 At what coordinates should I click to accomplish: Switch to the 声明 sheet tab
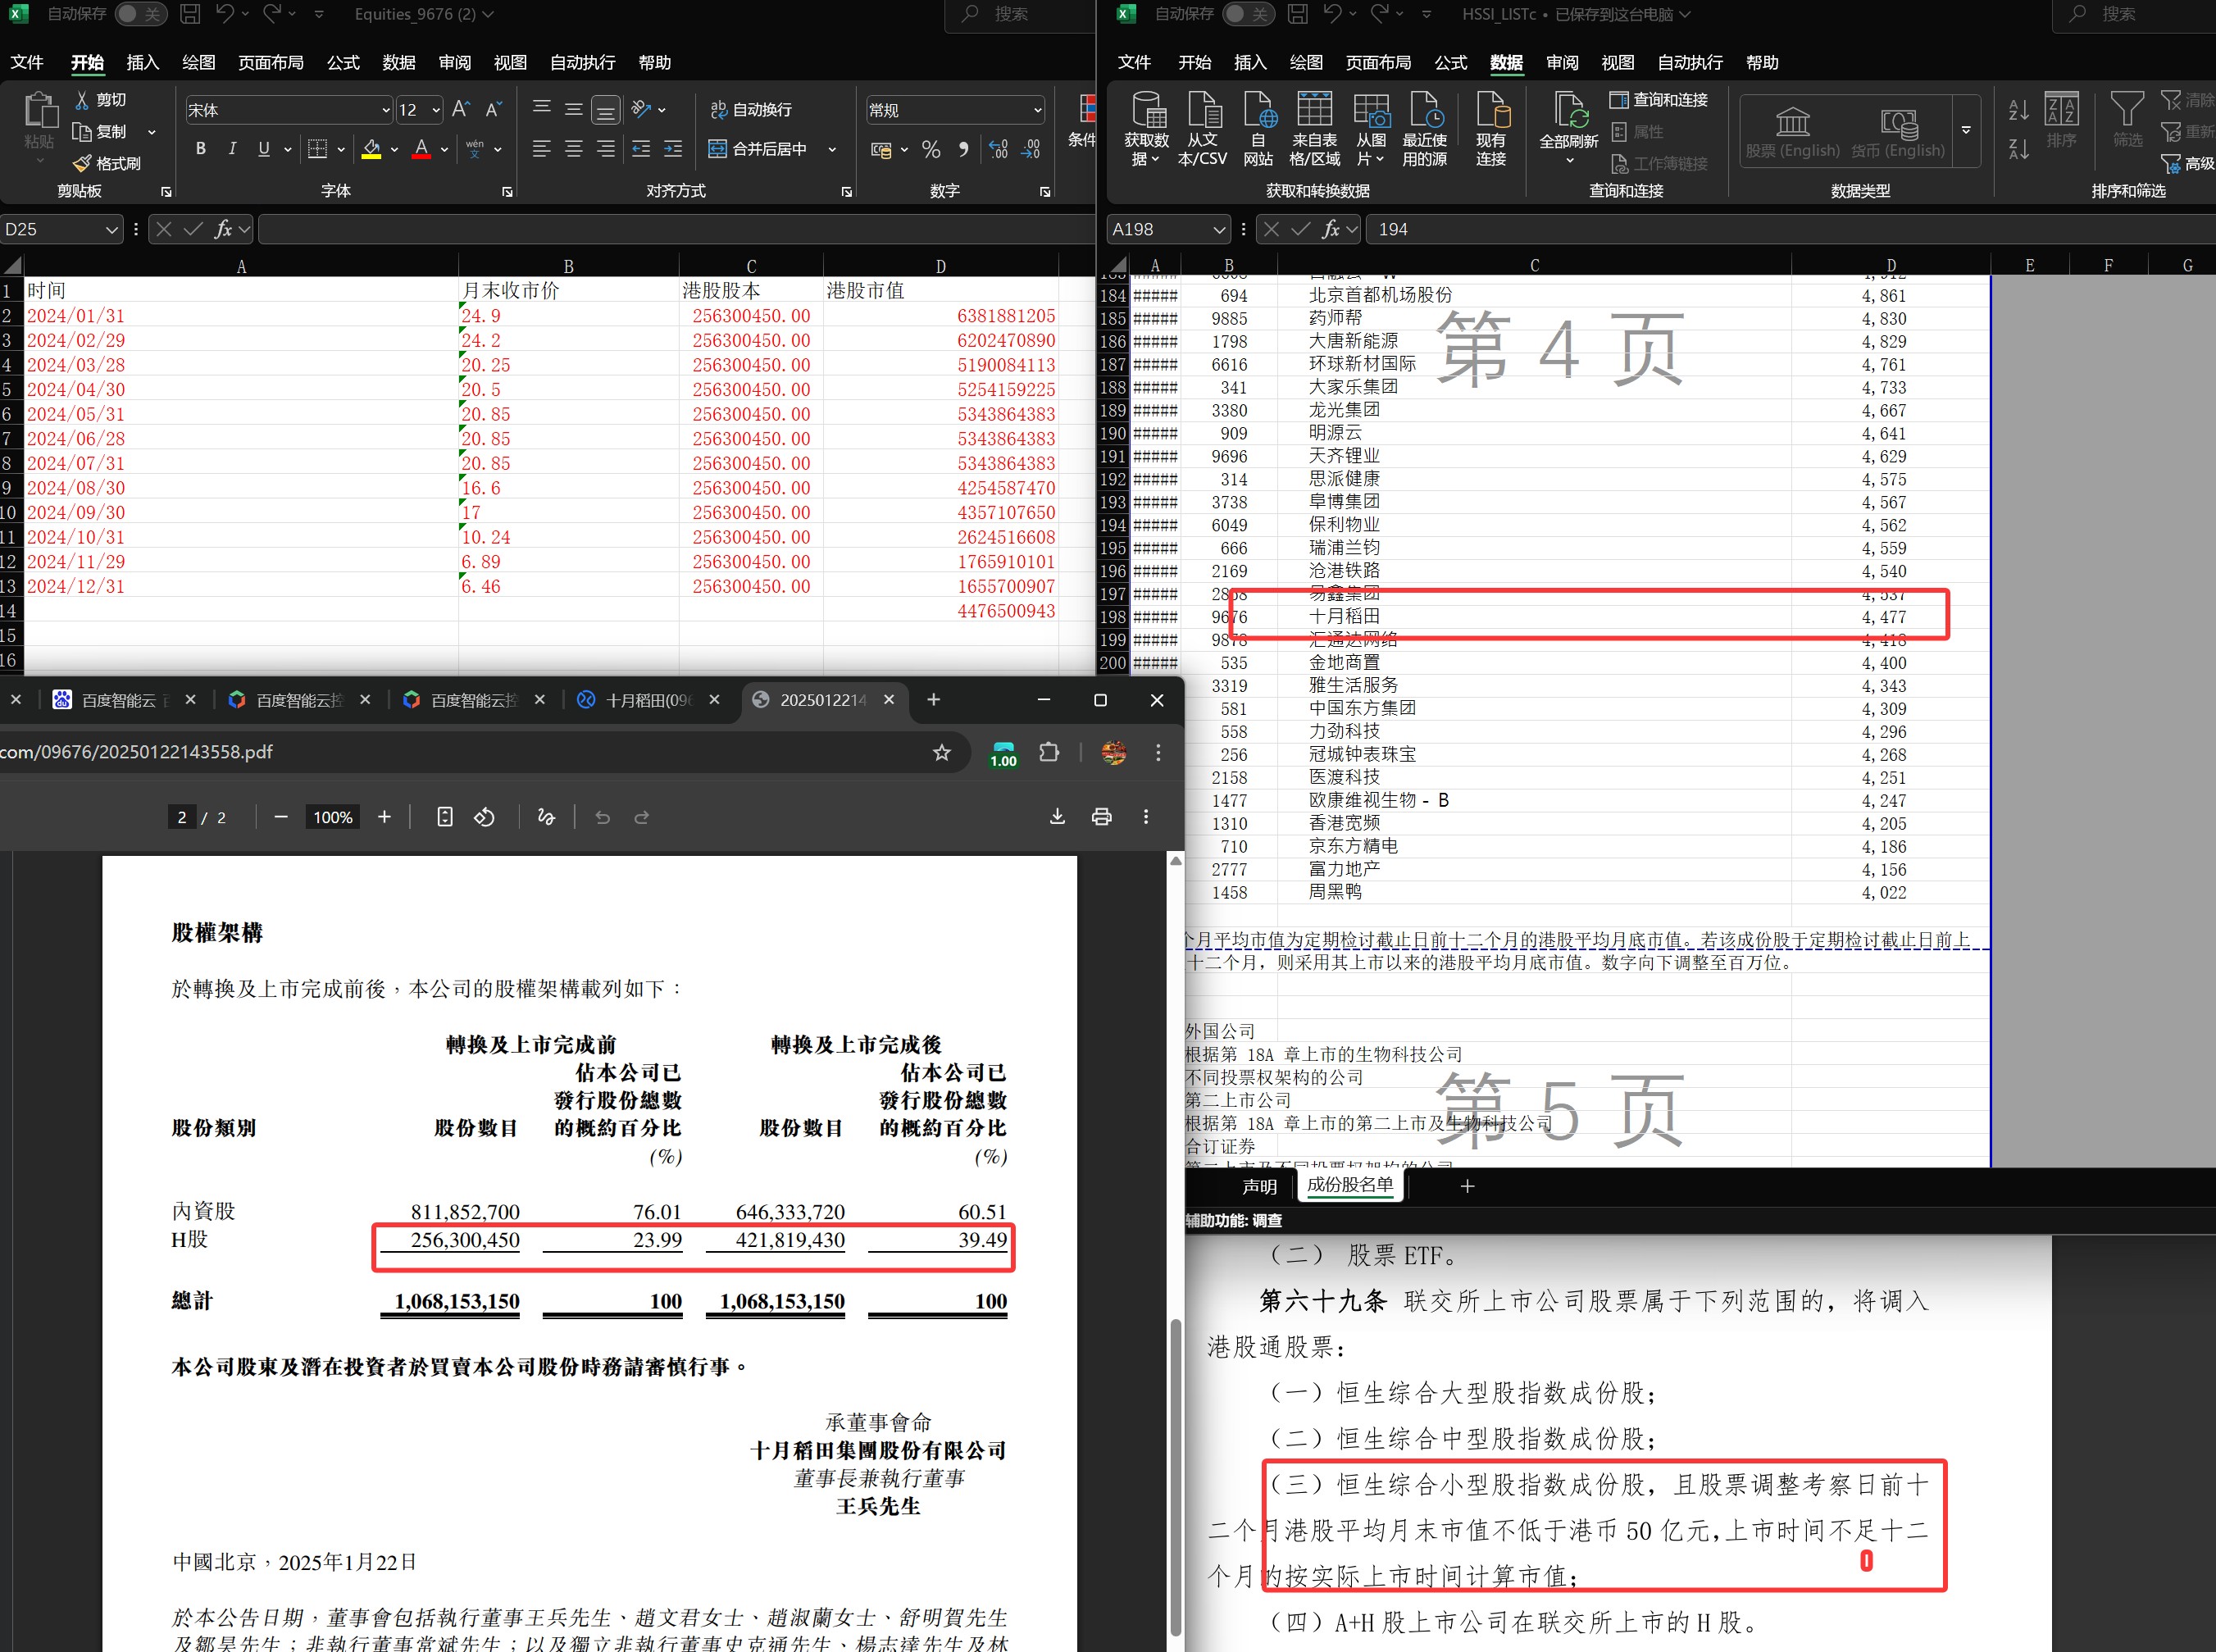[x=1259, y=1186]
